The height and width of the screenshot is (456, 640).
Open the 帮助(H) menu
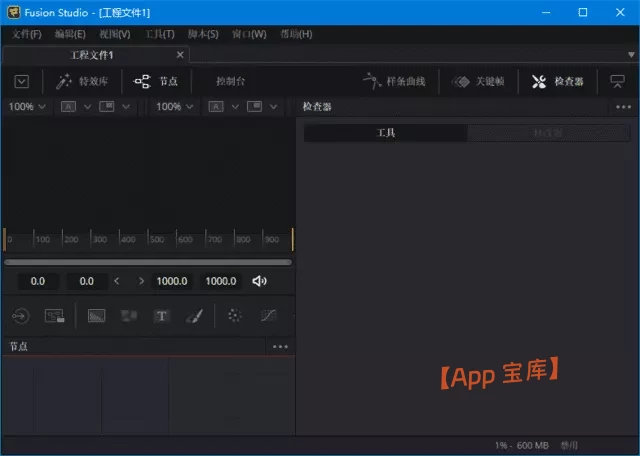[296, 34]
